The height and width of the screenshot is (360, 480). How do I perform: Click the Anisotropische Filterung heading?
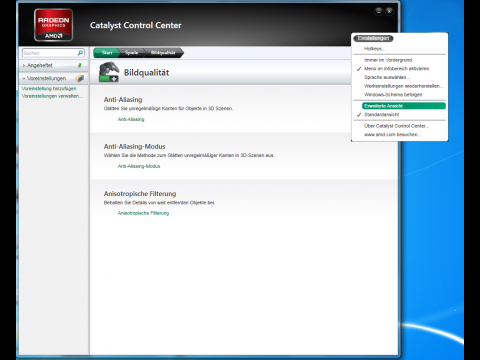click(140, 194)
